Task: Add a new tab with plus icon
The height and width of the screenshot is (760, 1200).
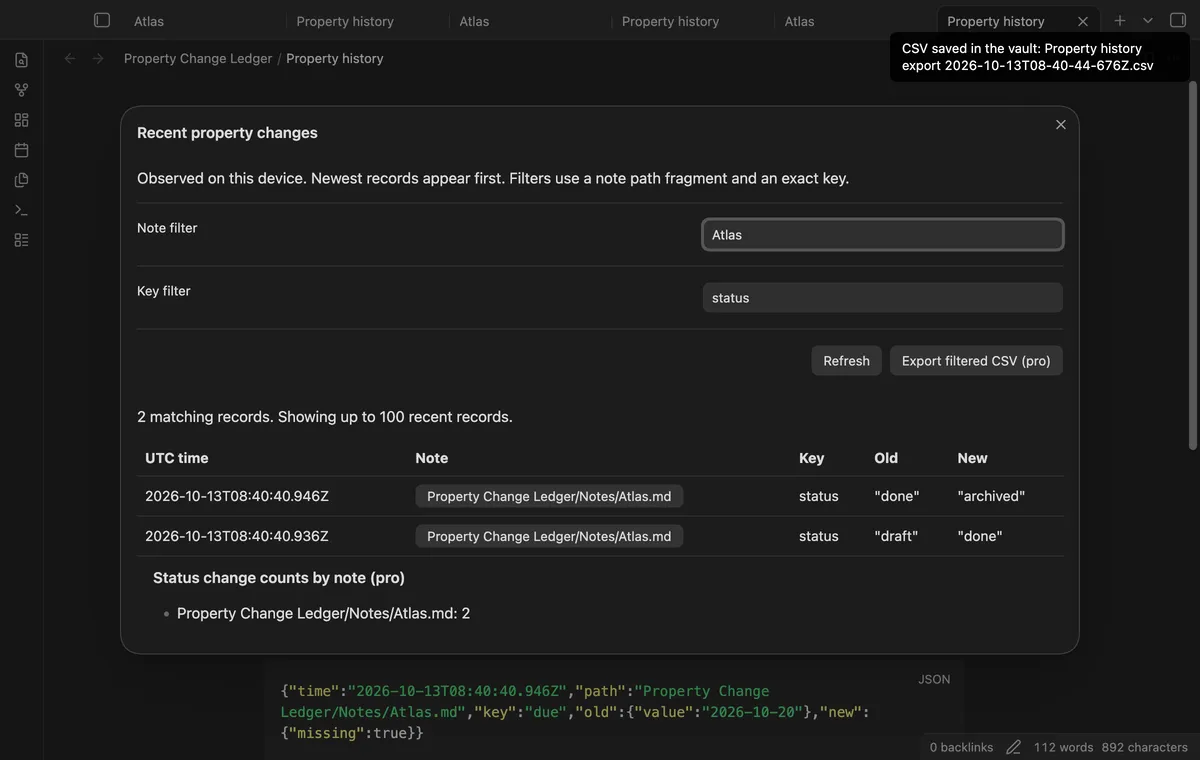Action: [x=1120, y=20]
